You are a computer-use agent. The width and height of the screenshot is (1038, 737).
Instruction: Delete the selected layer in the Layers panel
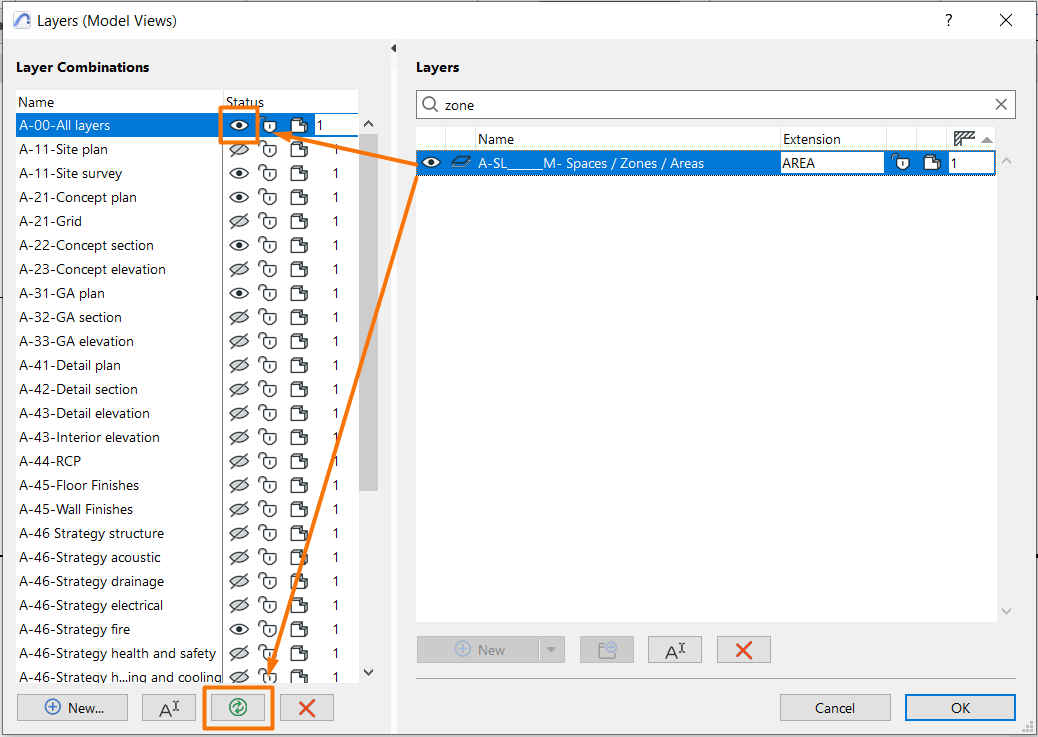(744, 649)
